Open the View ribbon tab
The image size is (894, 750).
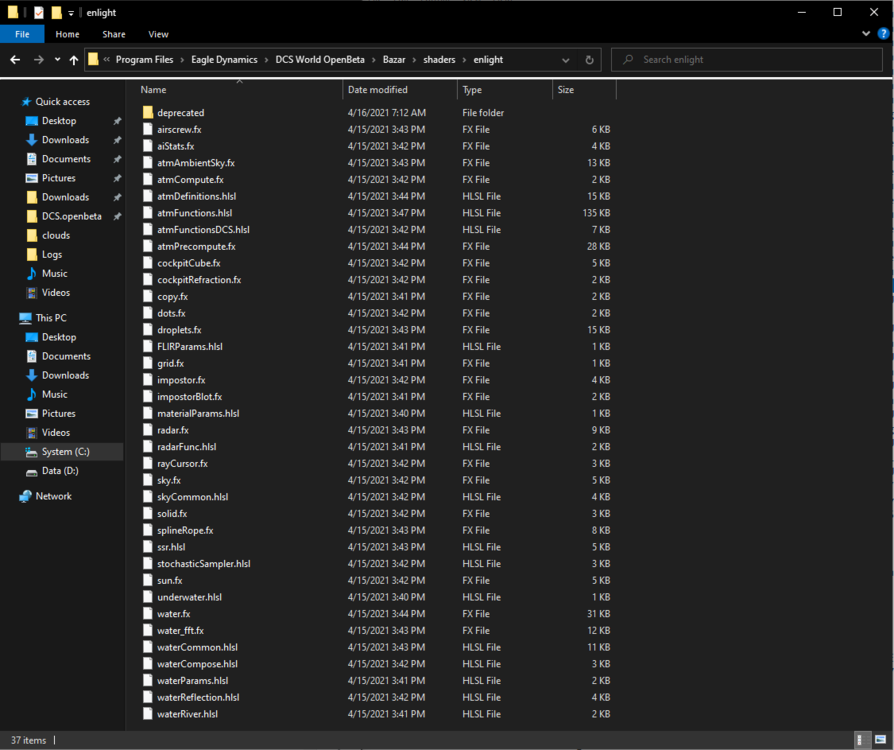tap(158, 34)
